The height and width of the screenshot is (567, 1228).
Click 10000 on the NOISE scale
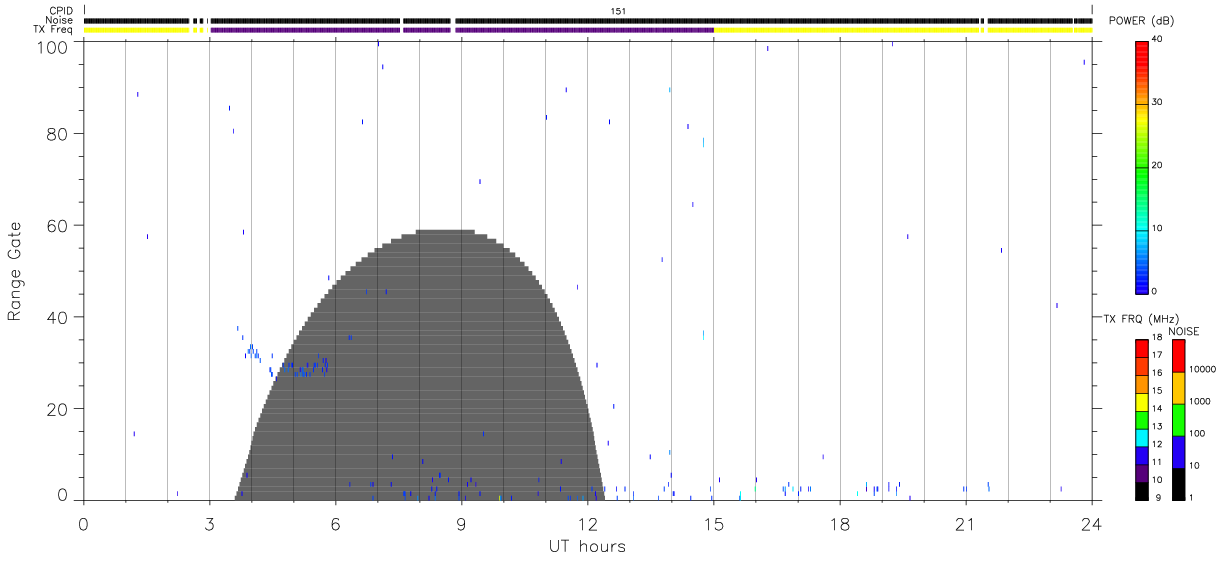(1205, 369)
